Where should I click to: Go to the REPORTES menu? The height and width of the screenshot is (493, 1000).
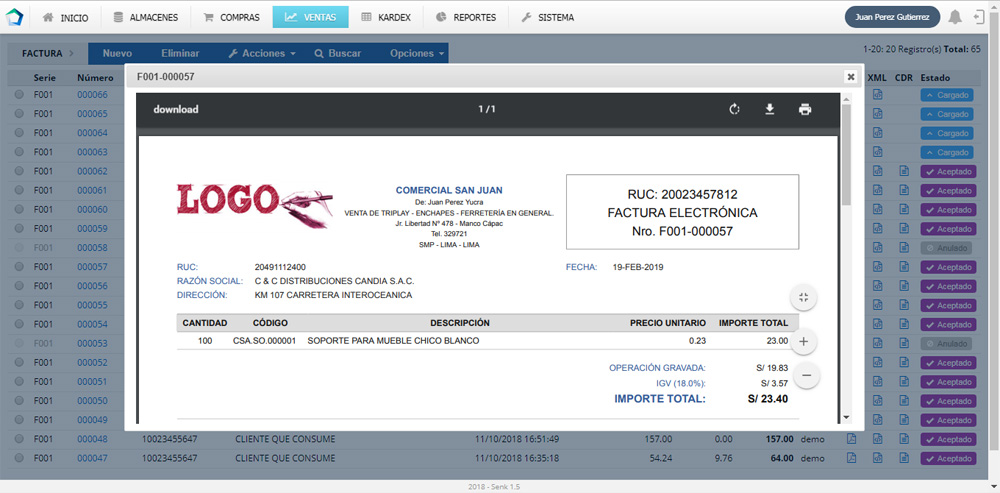click(x=465, y=17)
